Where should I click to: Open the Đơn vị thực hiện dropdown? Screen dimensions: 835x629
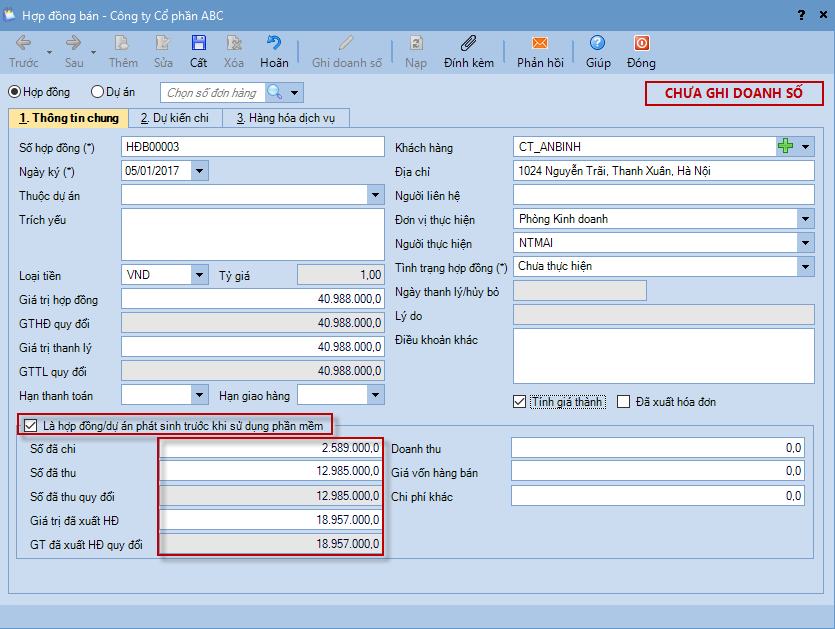(805, 219)
